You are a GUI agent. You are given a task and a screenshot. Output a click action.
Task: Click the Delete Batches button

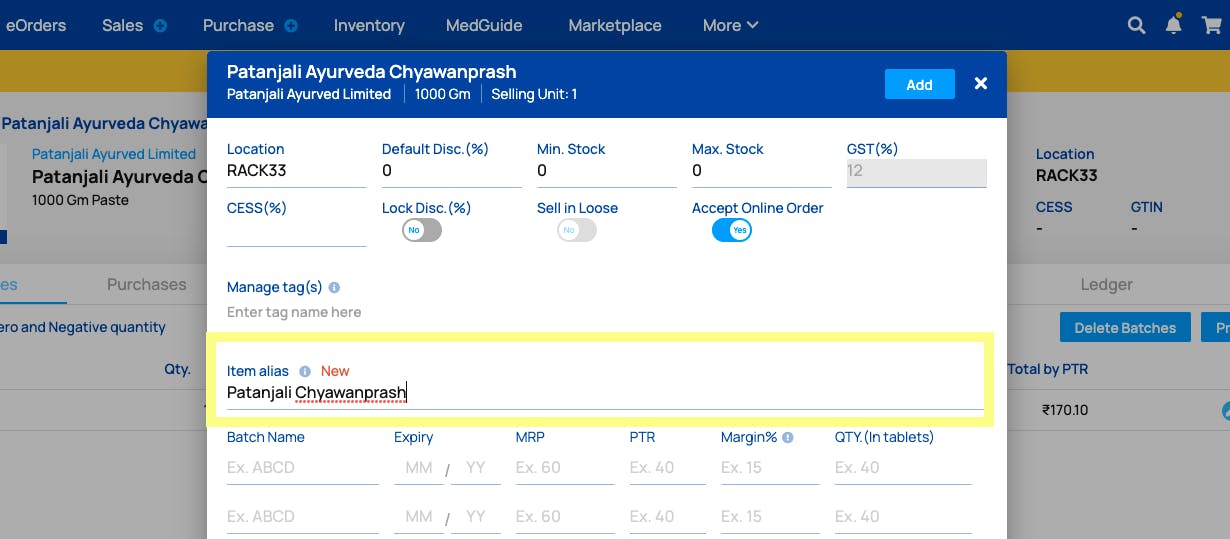click(x=1125, y=328)
